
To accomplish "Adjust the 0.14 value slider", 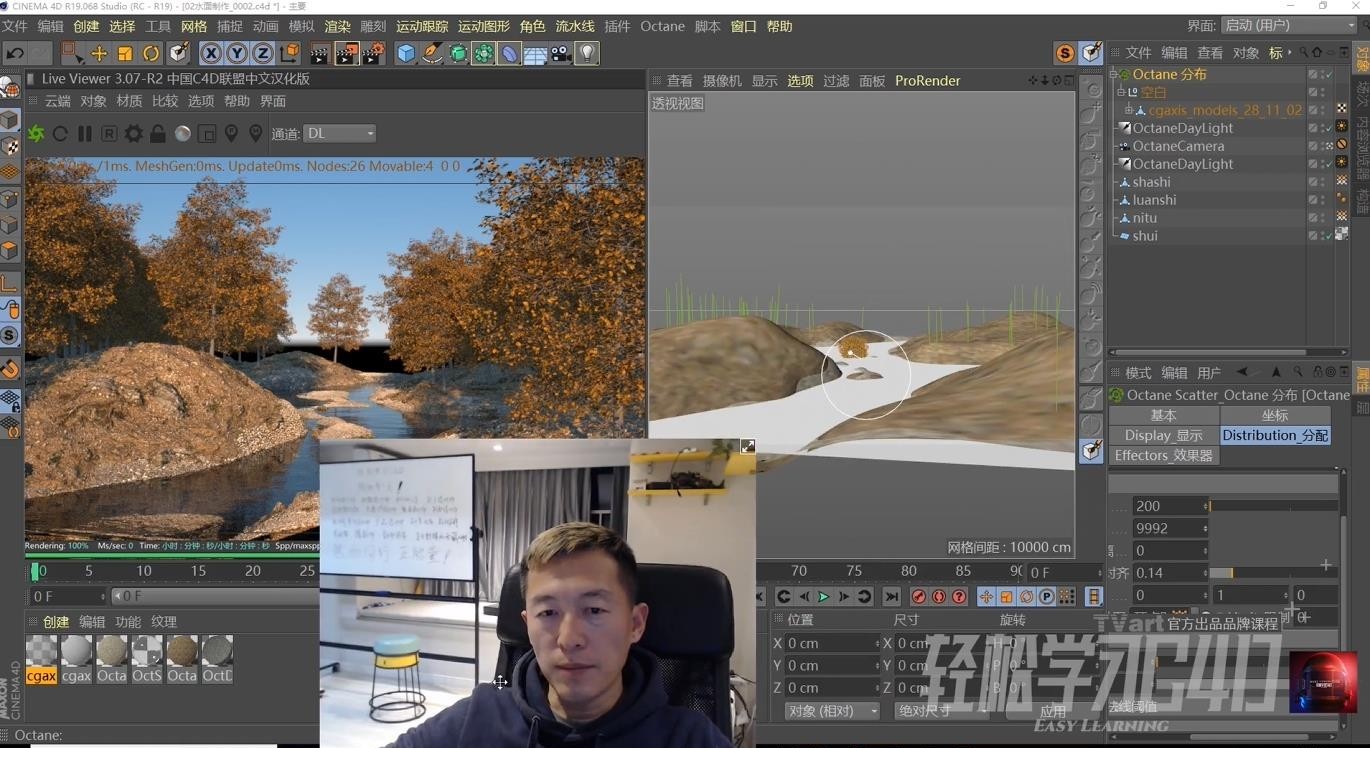I will point(1273,573).
